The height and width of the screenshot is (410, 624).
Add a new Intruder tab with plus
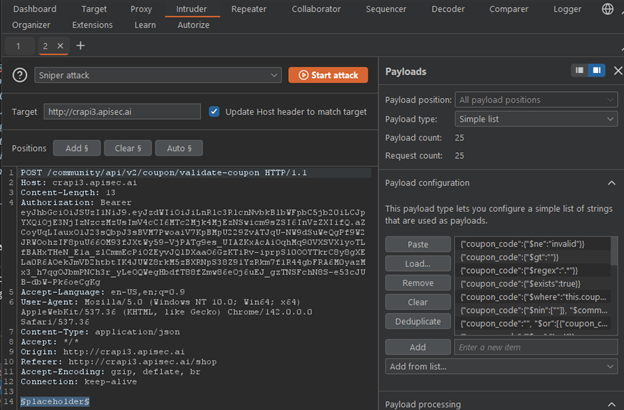80,46
